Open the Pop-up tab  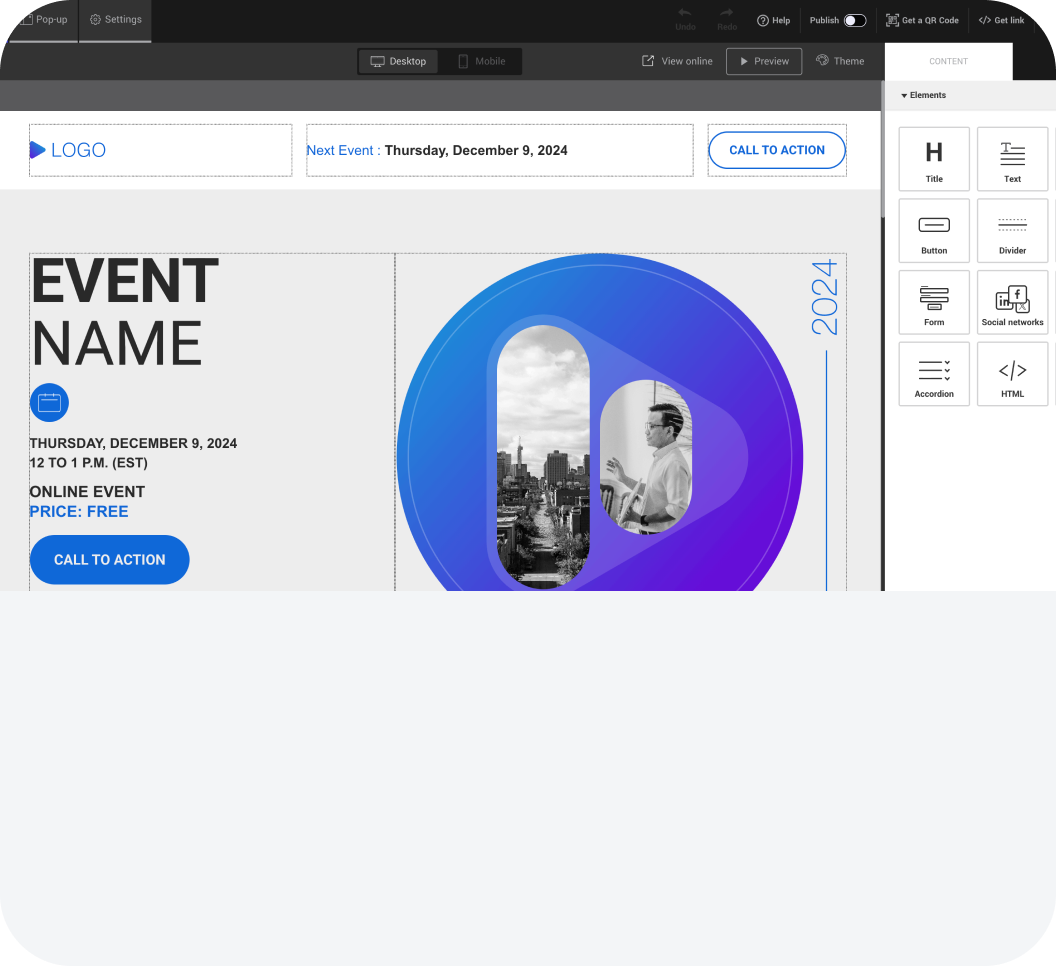(x=43, y=20)
